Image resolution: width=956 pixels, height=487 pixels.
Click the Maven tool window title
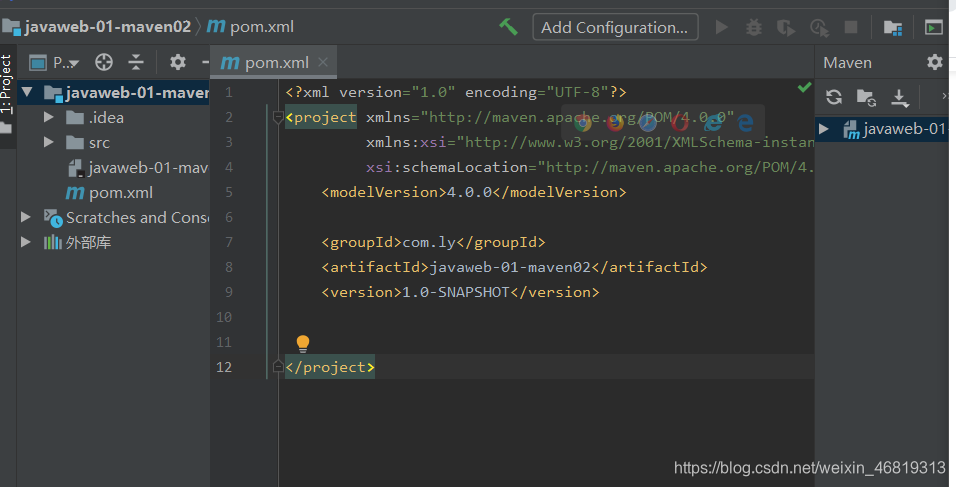pos(847,63)
